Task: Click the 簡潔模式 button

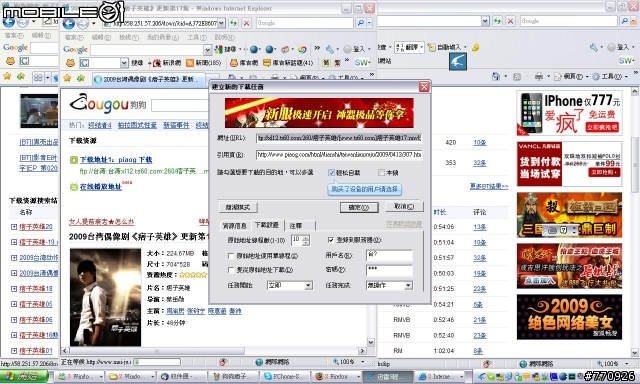Action: tap(238, 207)
